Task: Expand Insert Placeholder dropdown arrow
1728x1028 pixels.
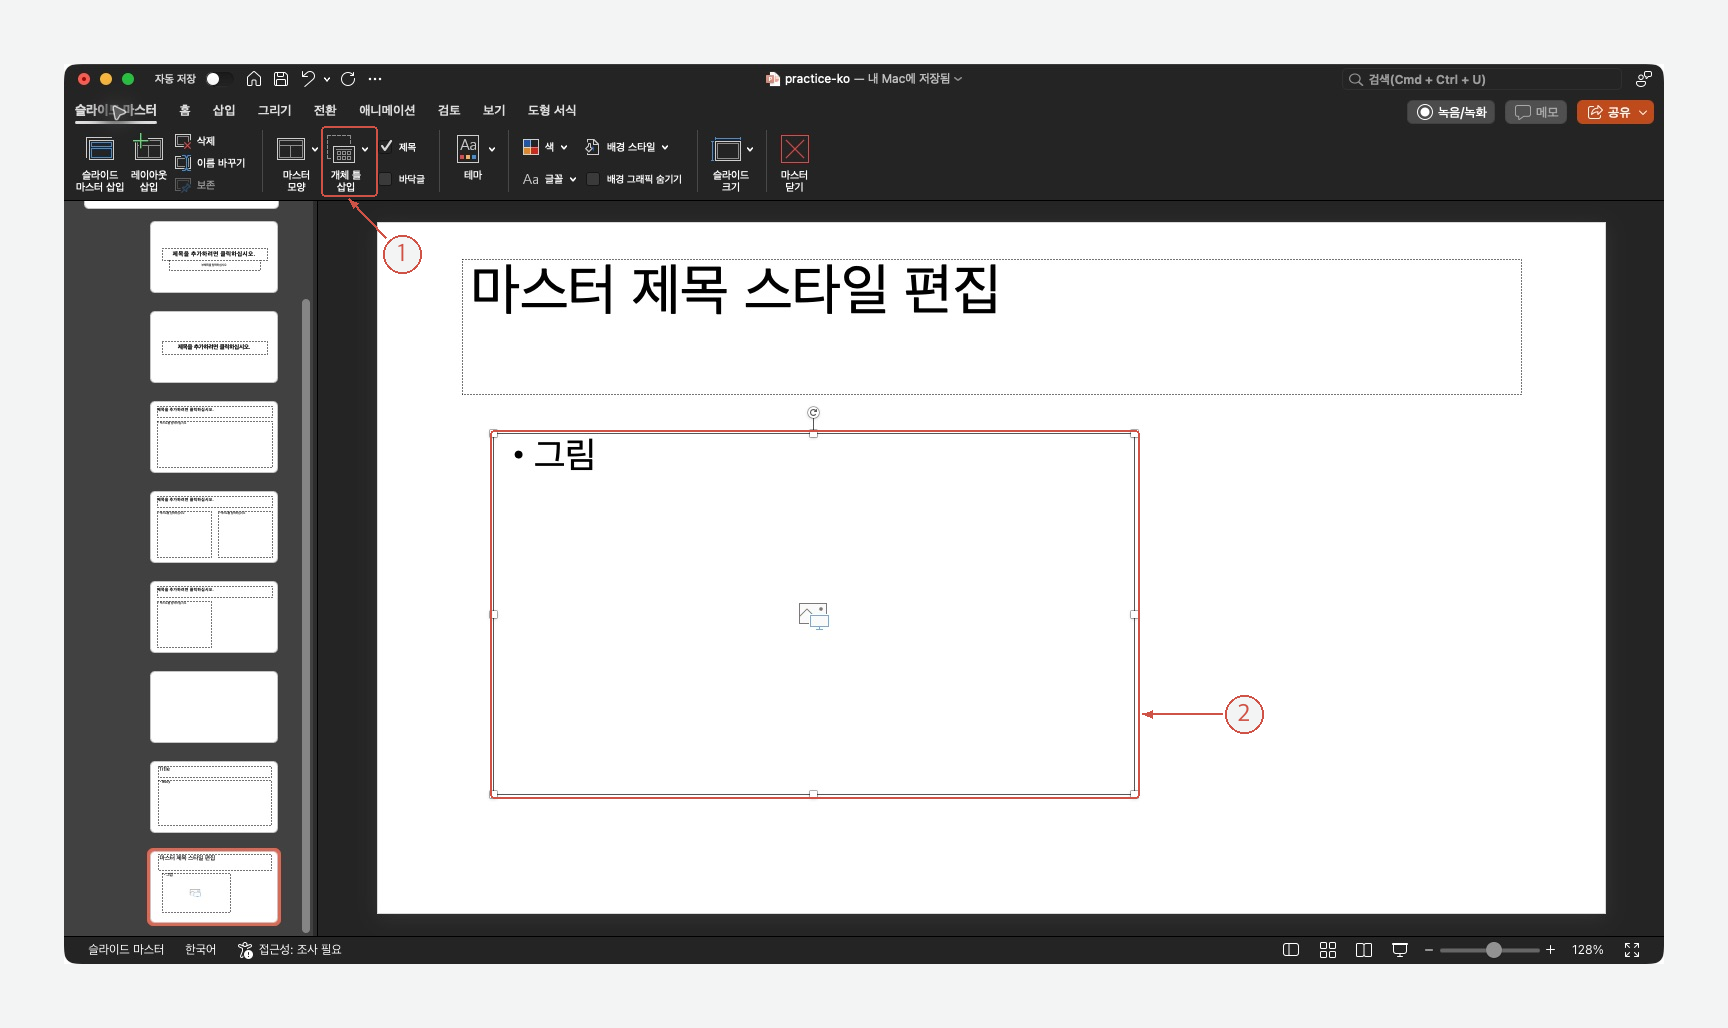Action: click(x=365, y=149)
